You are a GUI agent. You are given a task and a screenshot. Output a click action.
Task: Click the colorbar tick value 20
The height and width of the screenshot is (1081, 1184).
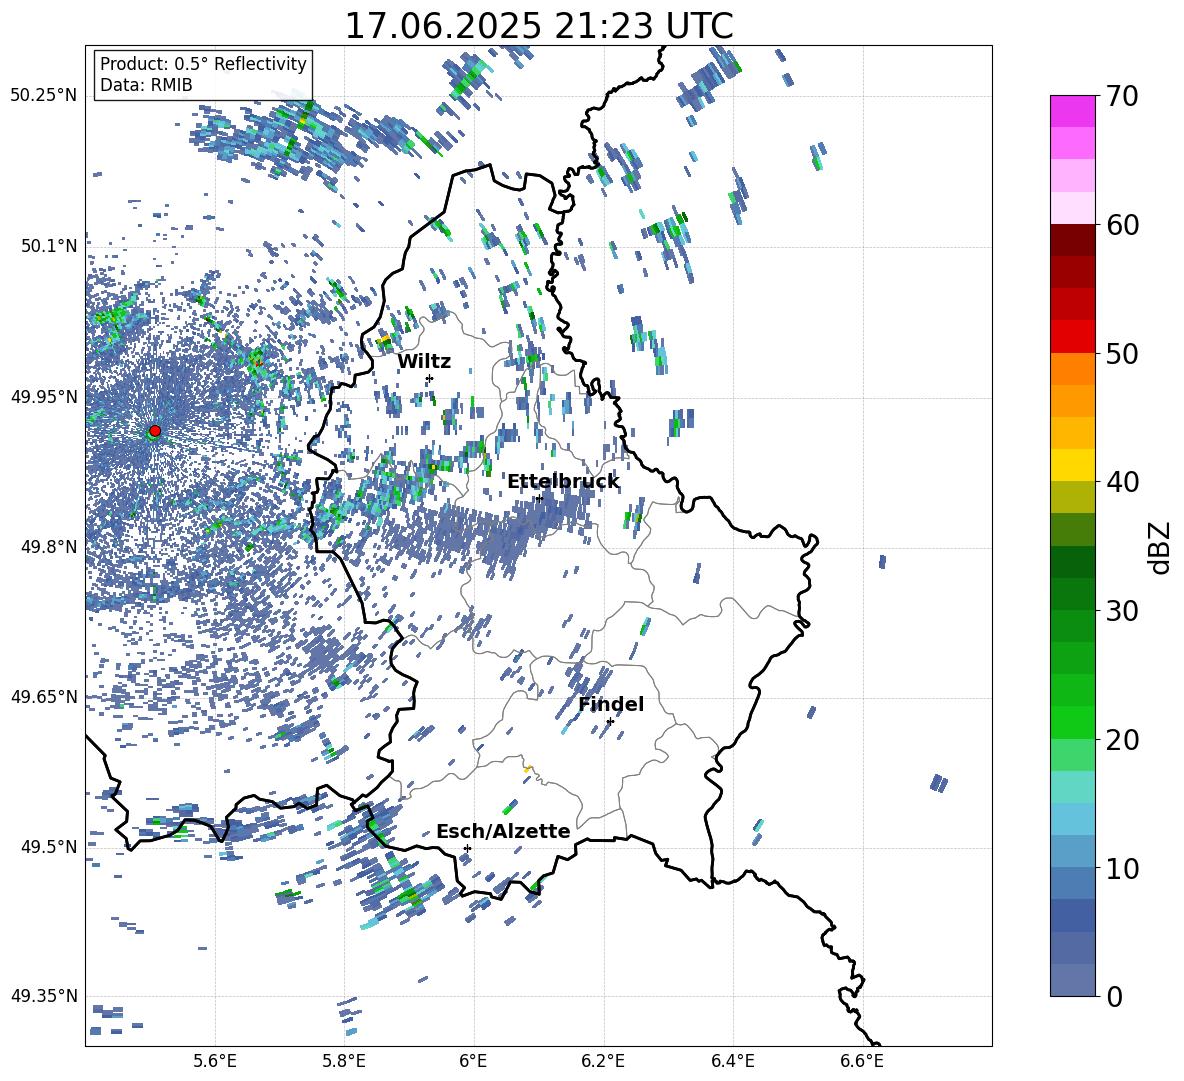pos(1122,740)
